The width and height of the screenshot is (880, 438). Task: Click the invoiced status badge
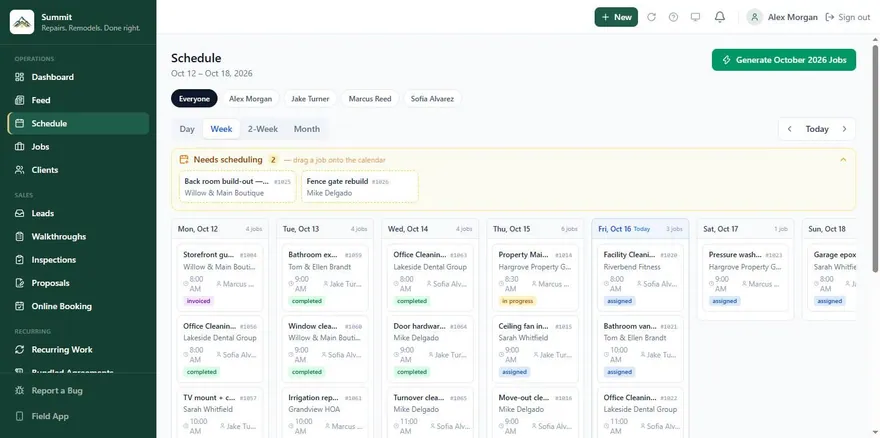point(199,301)
